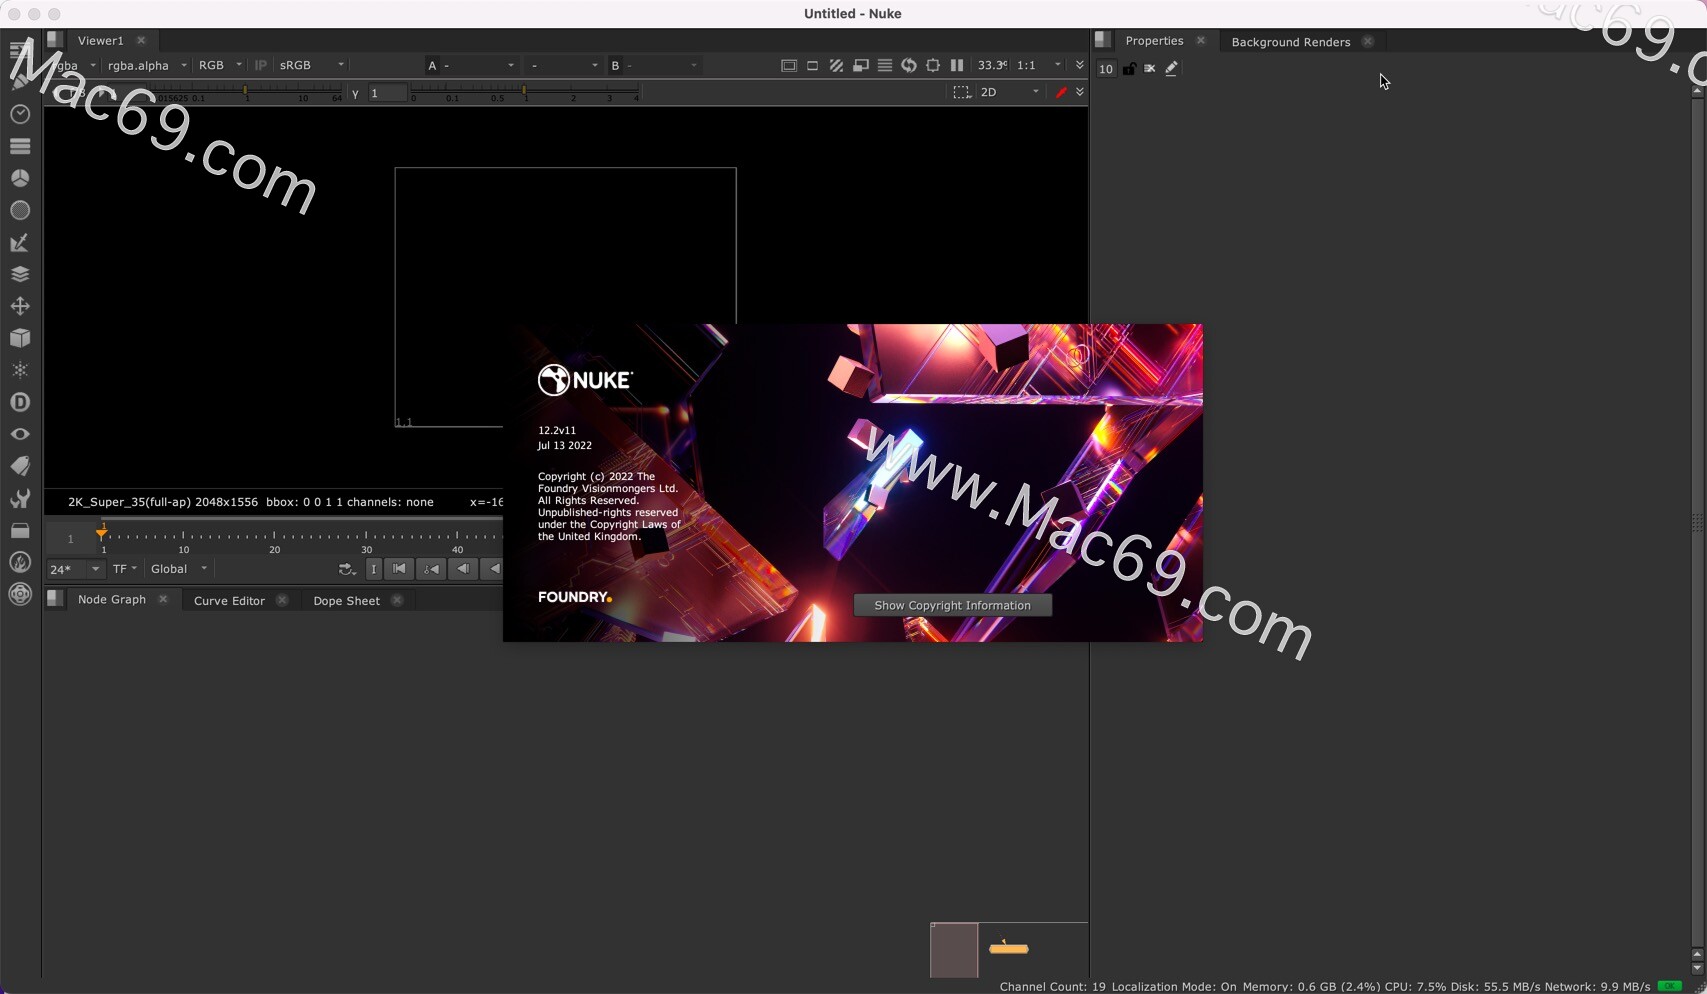The image size is (1707, 994).
Task: Open the sRGB colorspace dropdown
Action: [311, 65]
